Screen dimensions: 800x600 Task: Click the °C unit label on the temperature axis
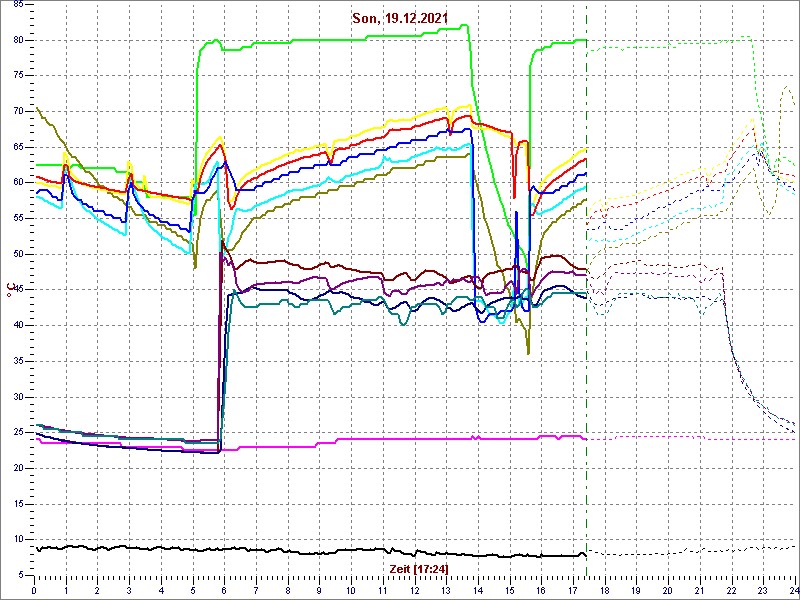(x=10, y=290)
